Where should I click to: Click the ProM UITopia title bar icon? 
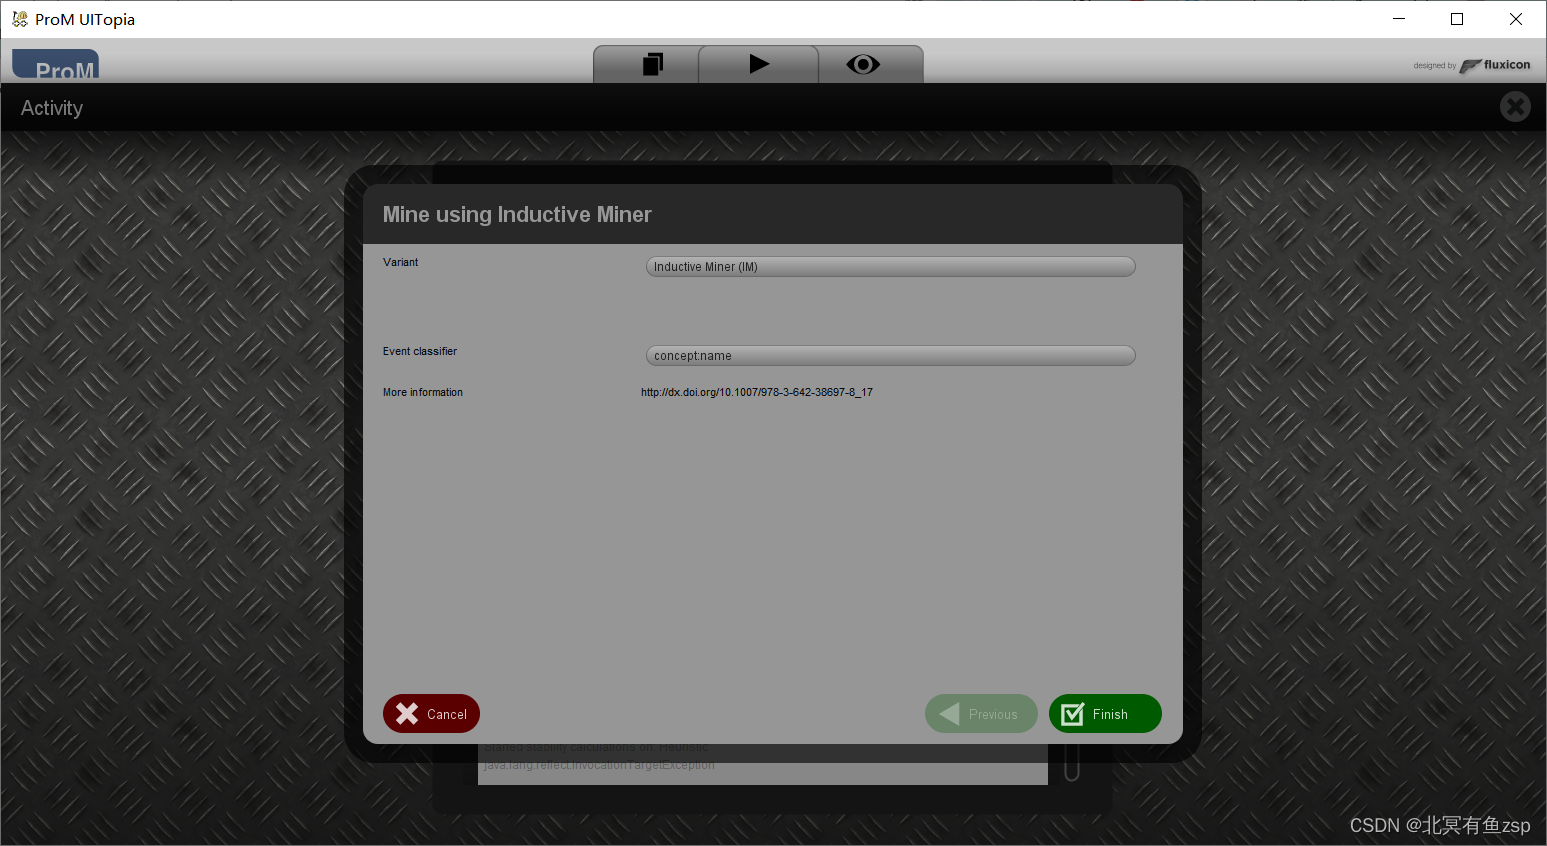(19, 19)
